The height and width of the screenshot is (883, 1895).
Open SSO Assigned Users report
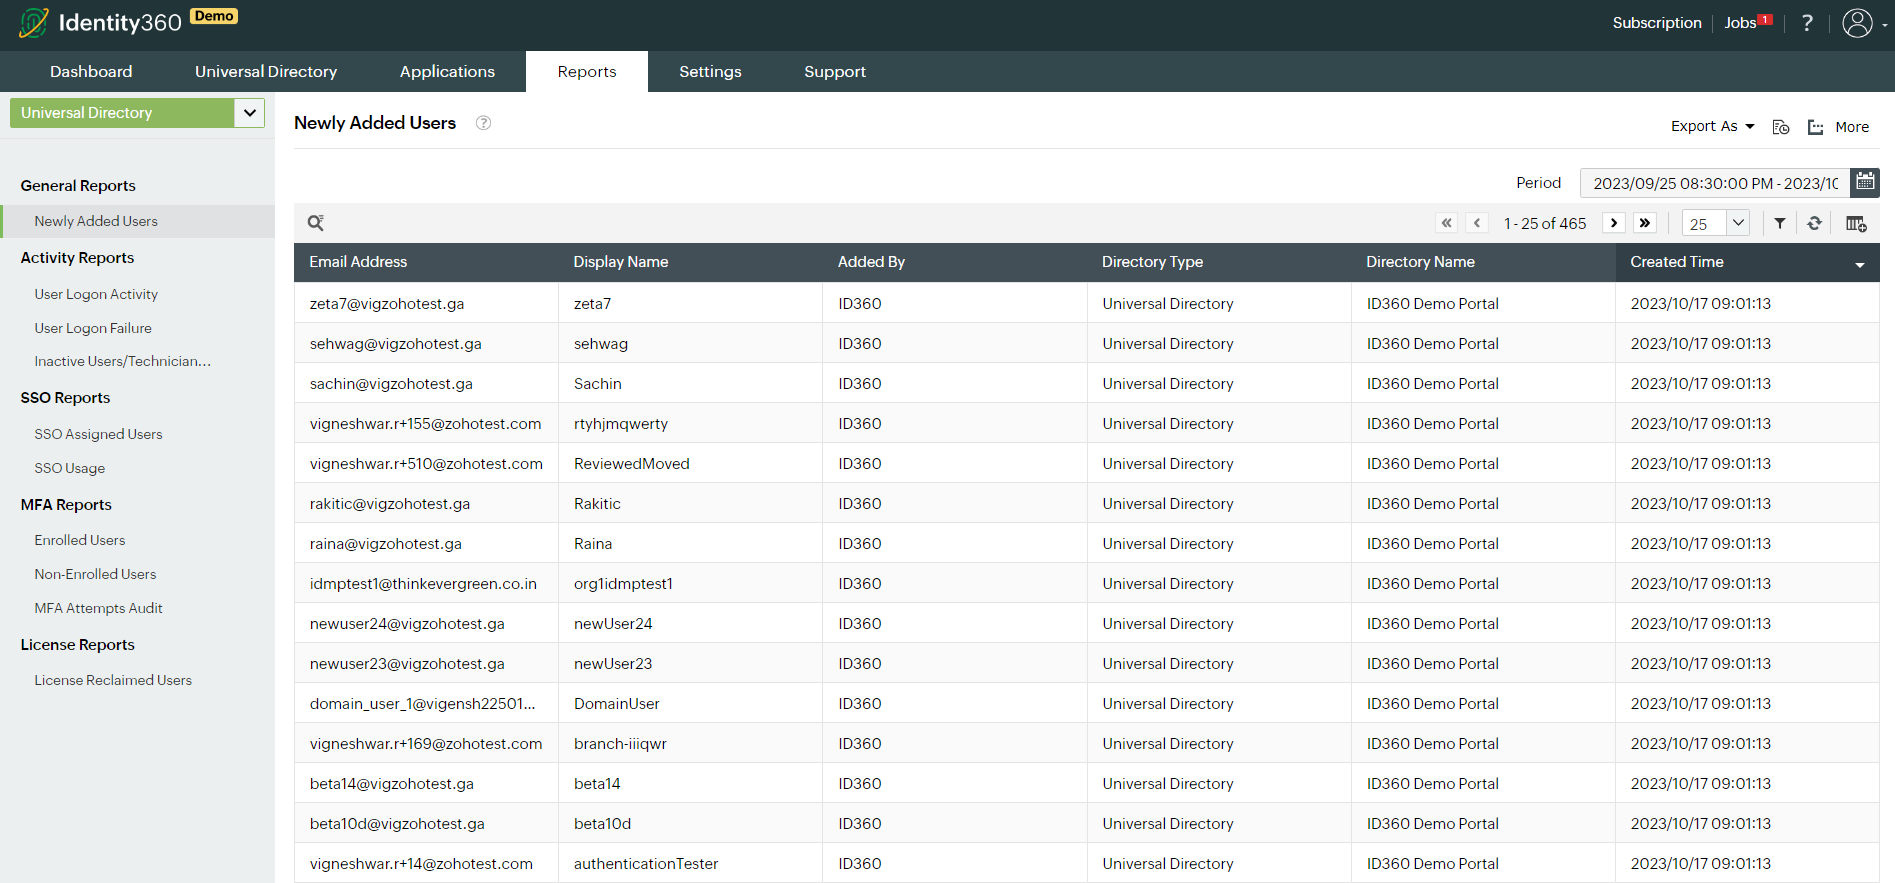pyautogui.click(x=98, y=434)
